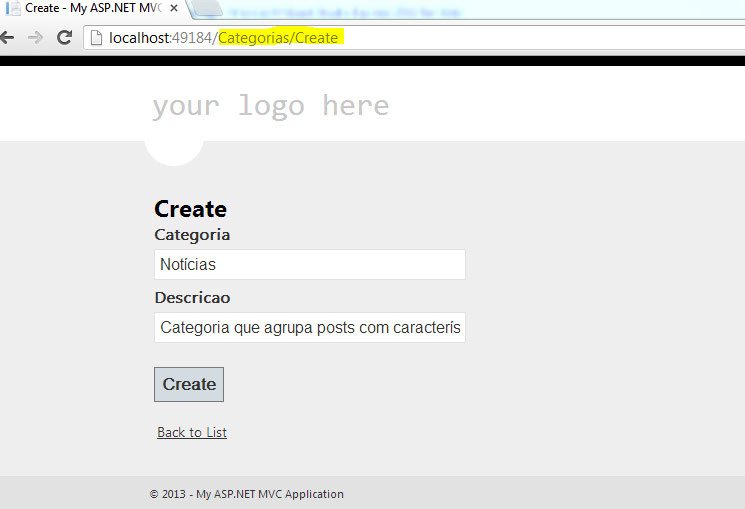
Task: Click the 'your logo here' site title
Action: click(x=270, y=105)
